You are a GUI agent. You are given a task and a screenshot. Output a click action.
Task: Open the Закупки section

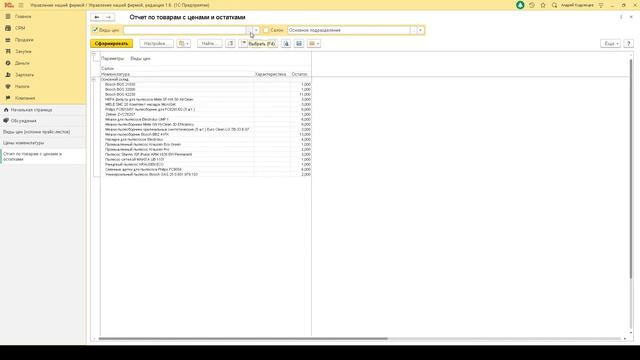(x=23, y=51)
